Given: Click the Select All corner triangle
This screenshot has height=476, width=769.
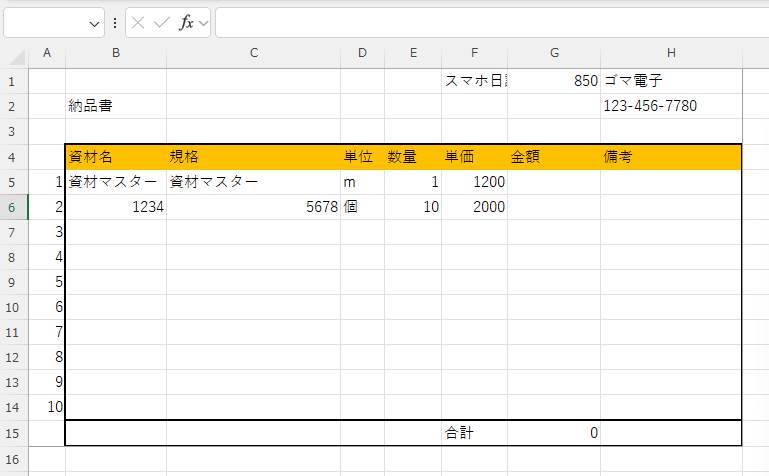Looking at the screenshot, I should pos(14,53).
